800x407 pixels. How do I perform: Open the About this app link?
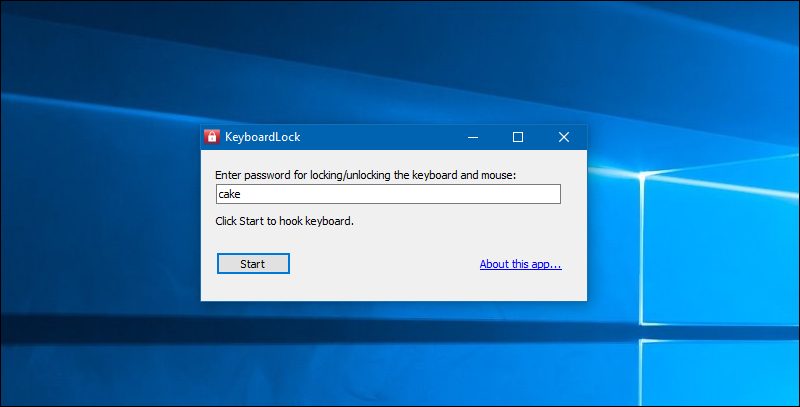520,264
